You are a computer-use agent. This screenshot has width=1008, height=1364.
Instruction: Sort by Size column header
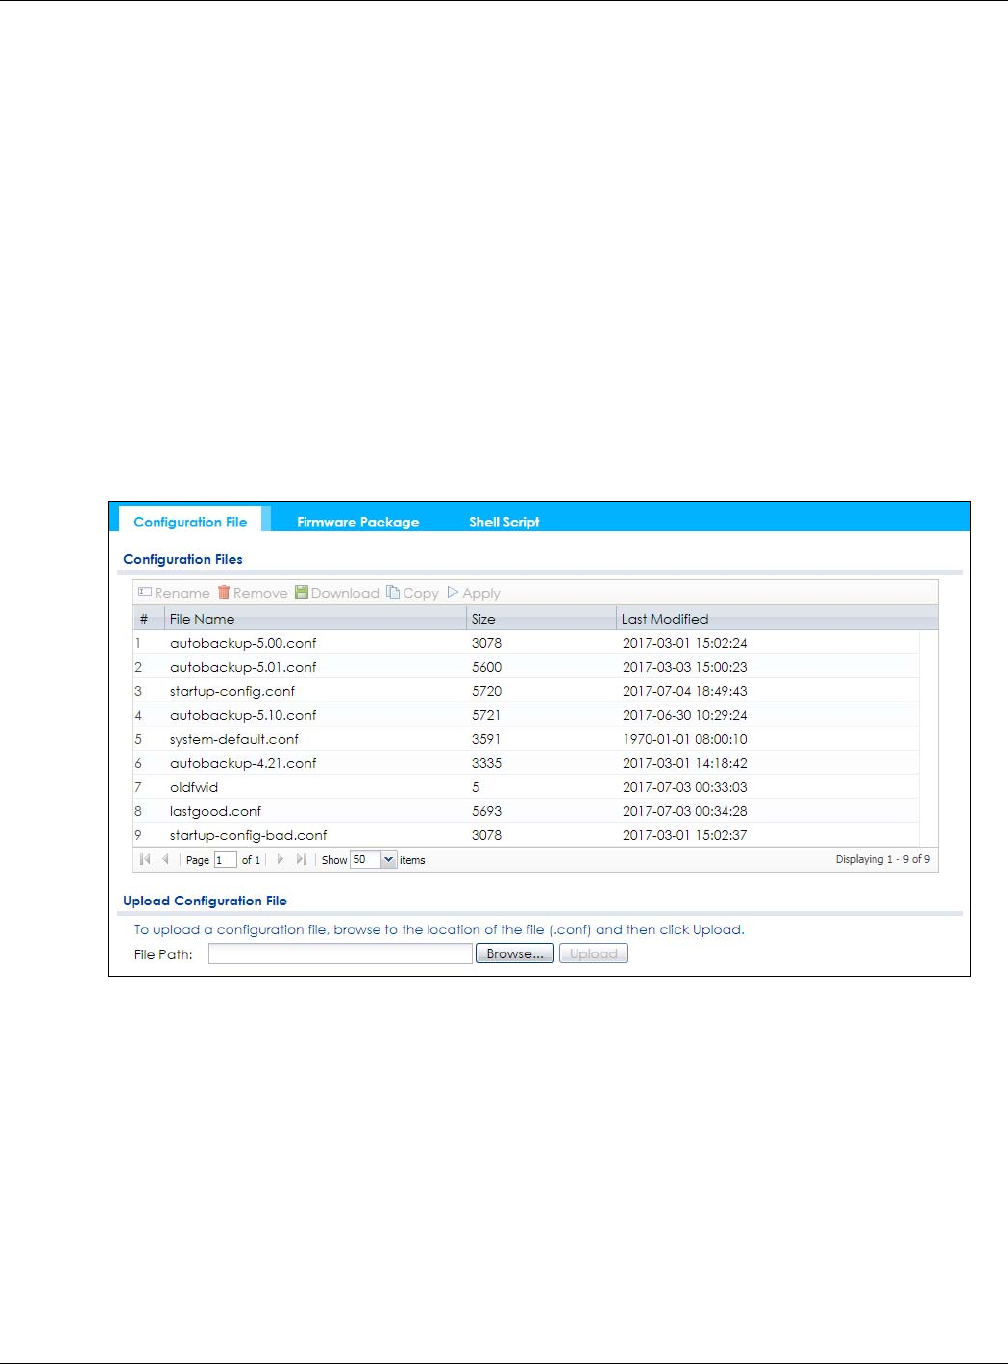point(541,619)
